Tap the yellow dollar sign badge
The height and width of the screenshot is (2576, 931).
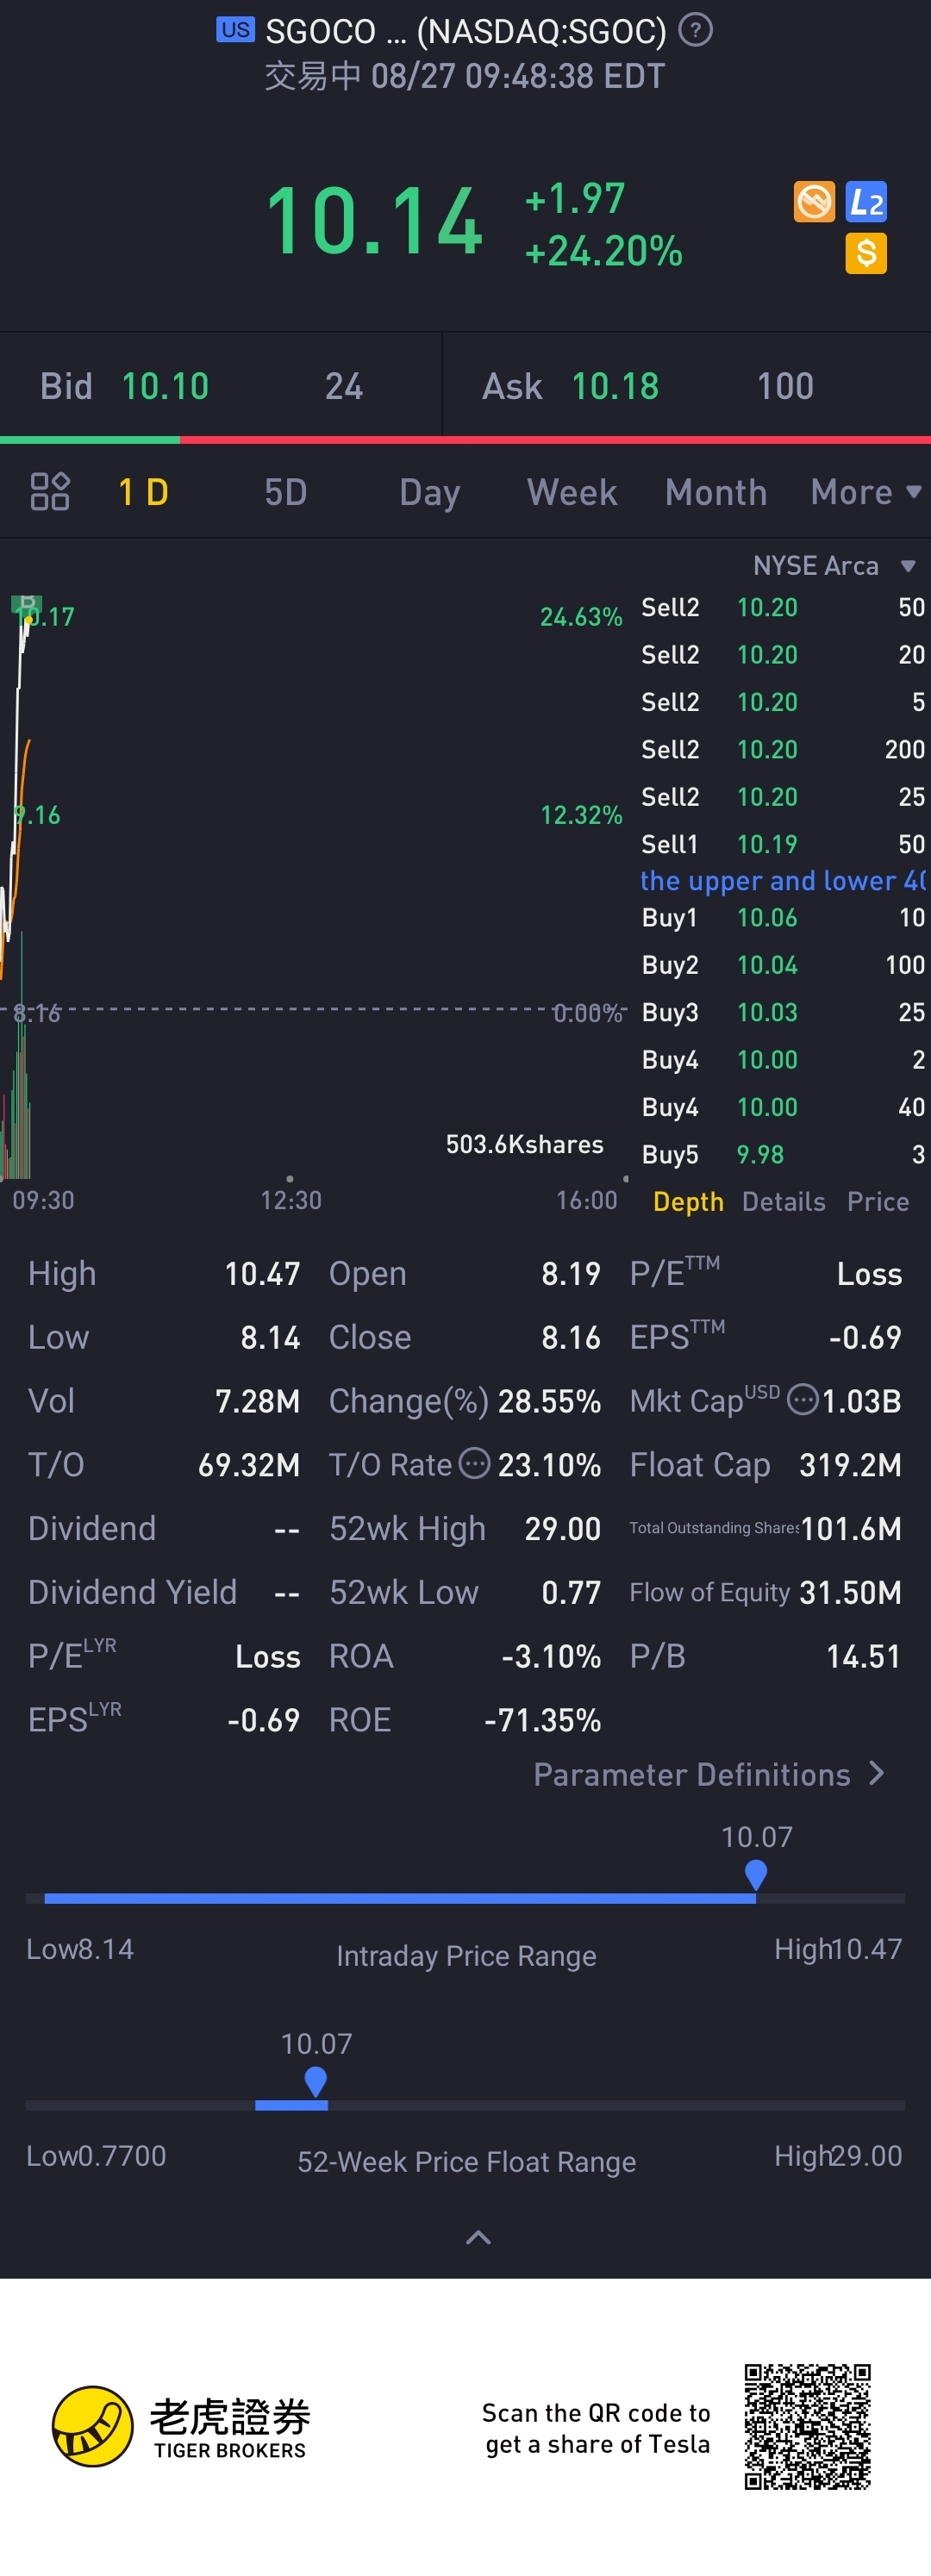pos(866,254)
